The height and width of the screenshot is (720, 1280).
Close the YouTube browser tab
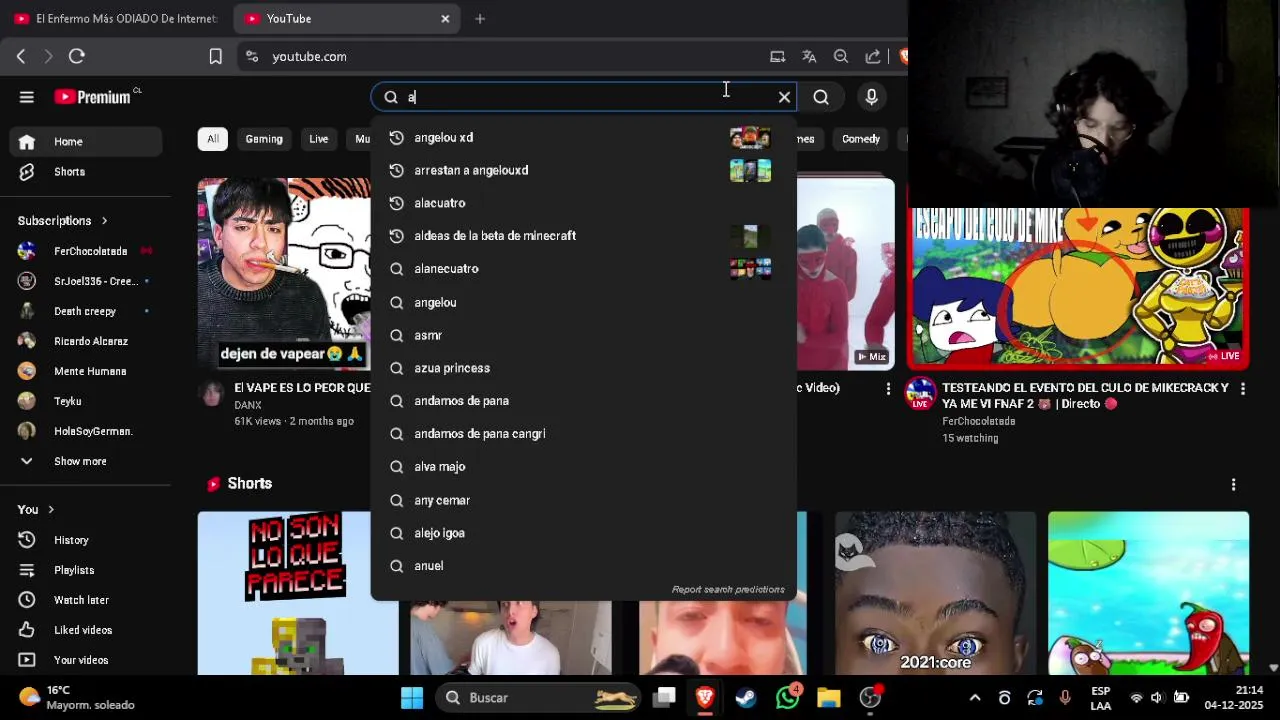click(x=445, y=19)
